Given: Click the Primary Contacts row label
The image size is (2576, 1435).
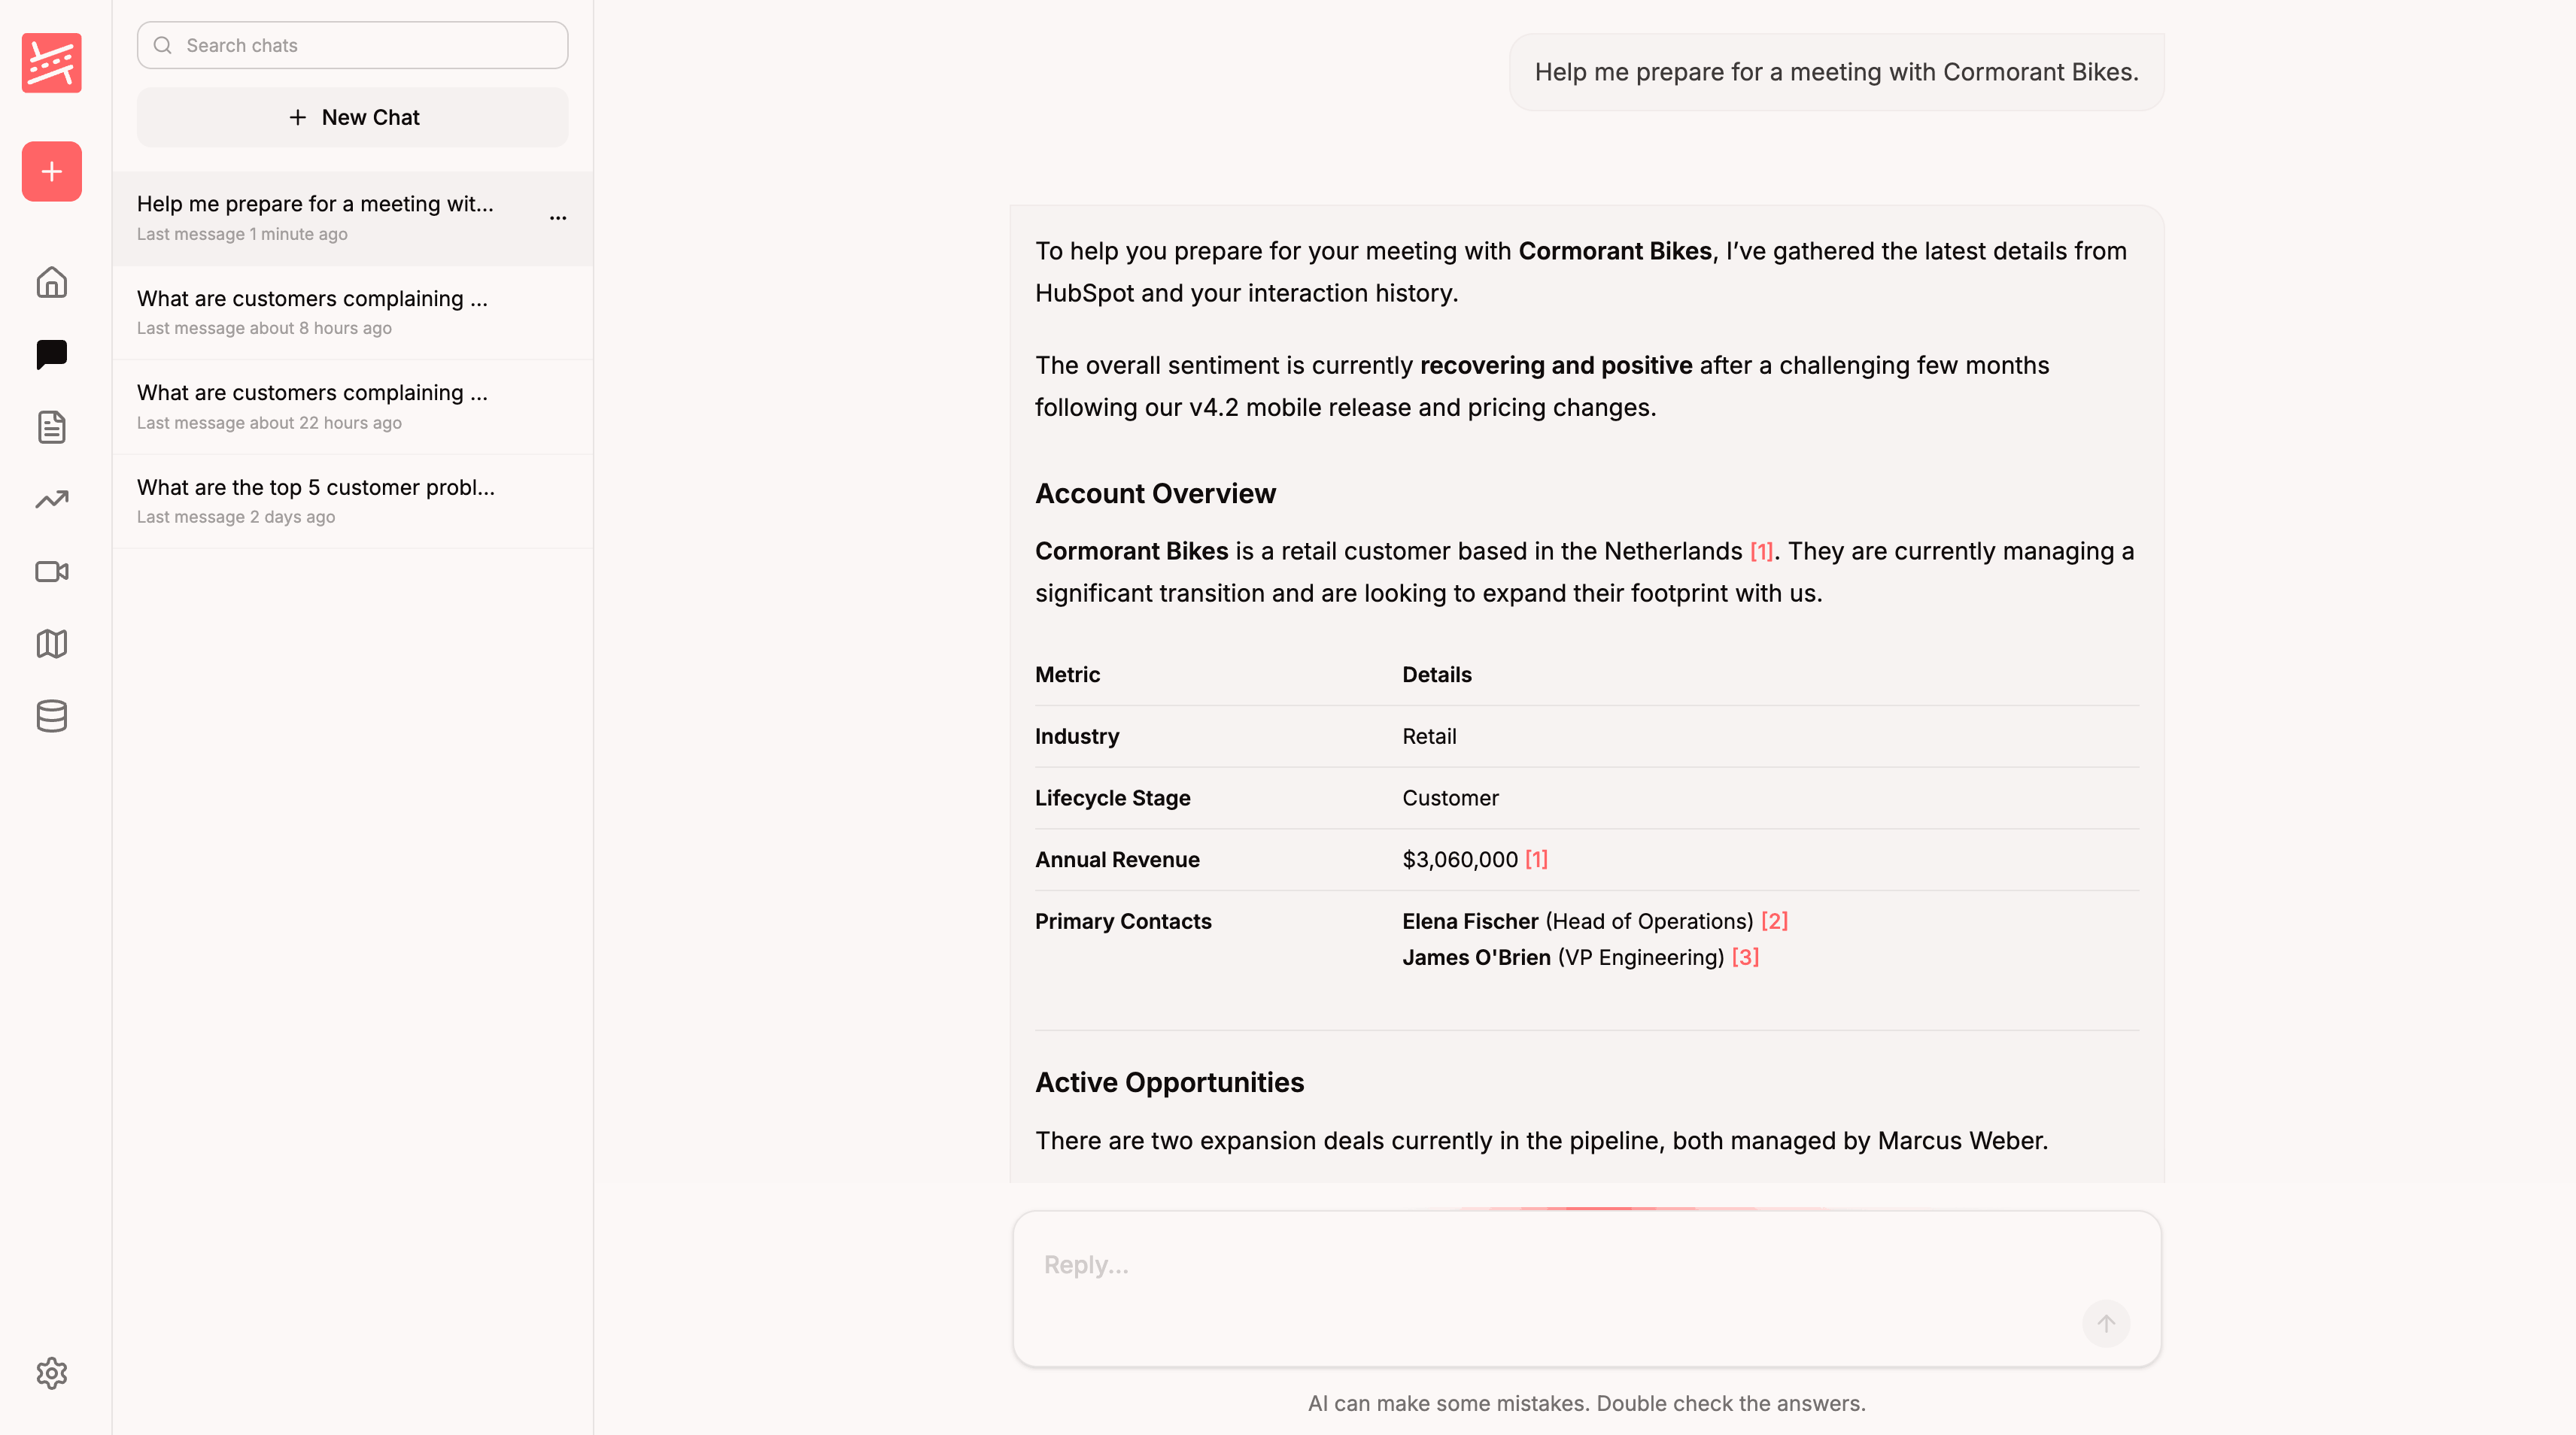Looking at the screenshot, I should [1123, 921].
